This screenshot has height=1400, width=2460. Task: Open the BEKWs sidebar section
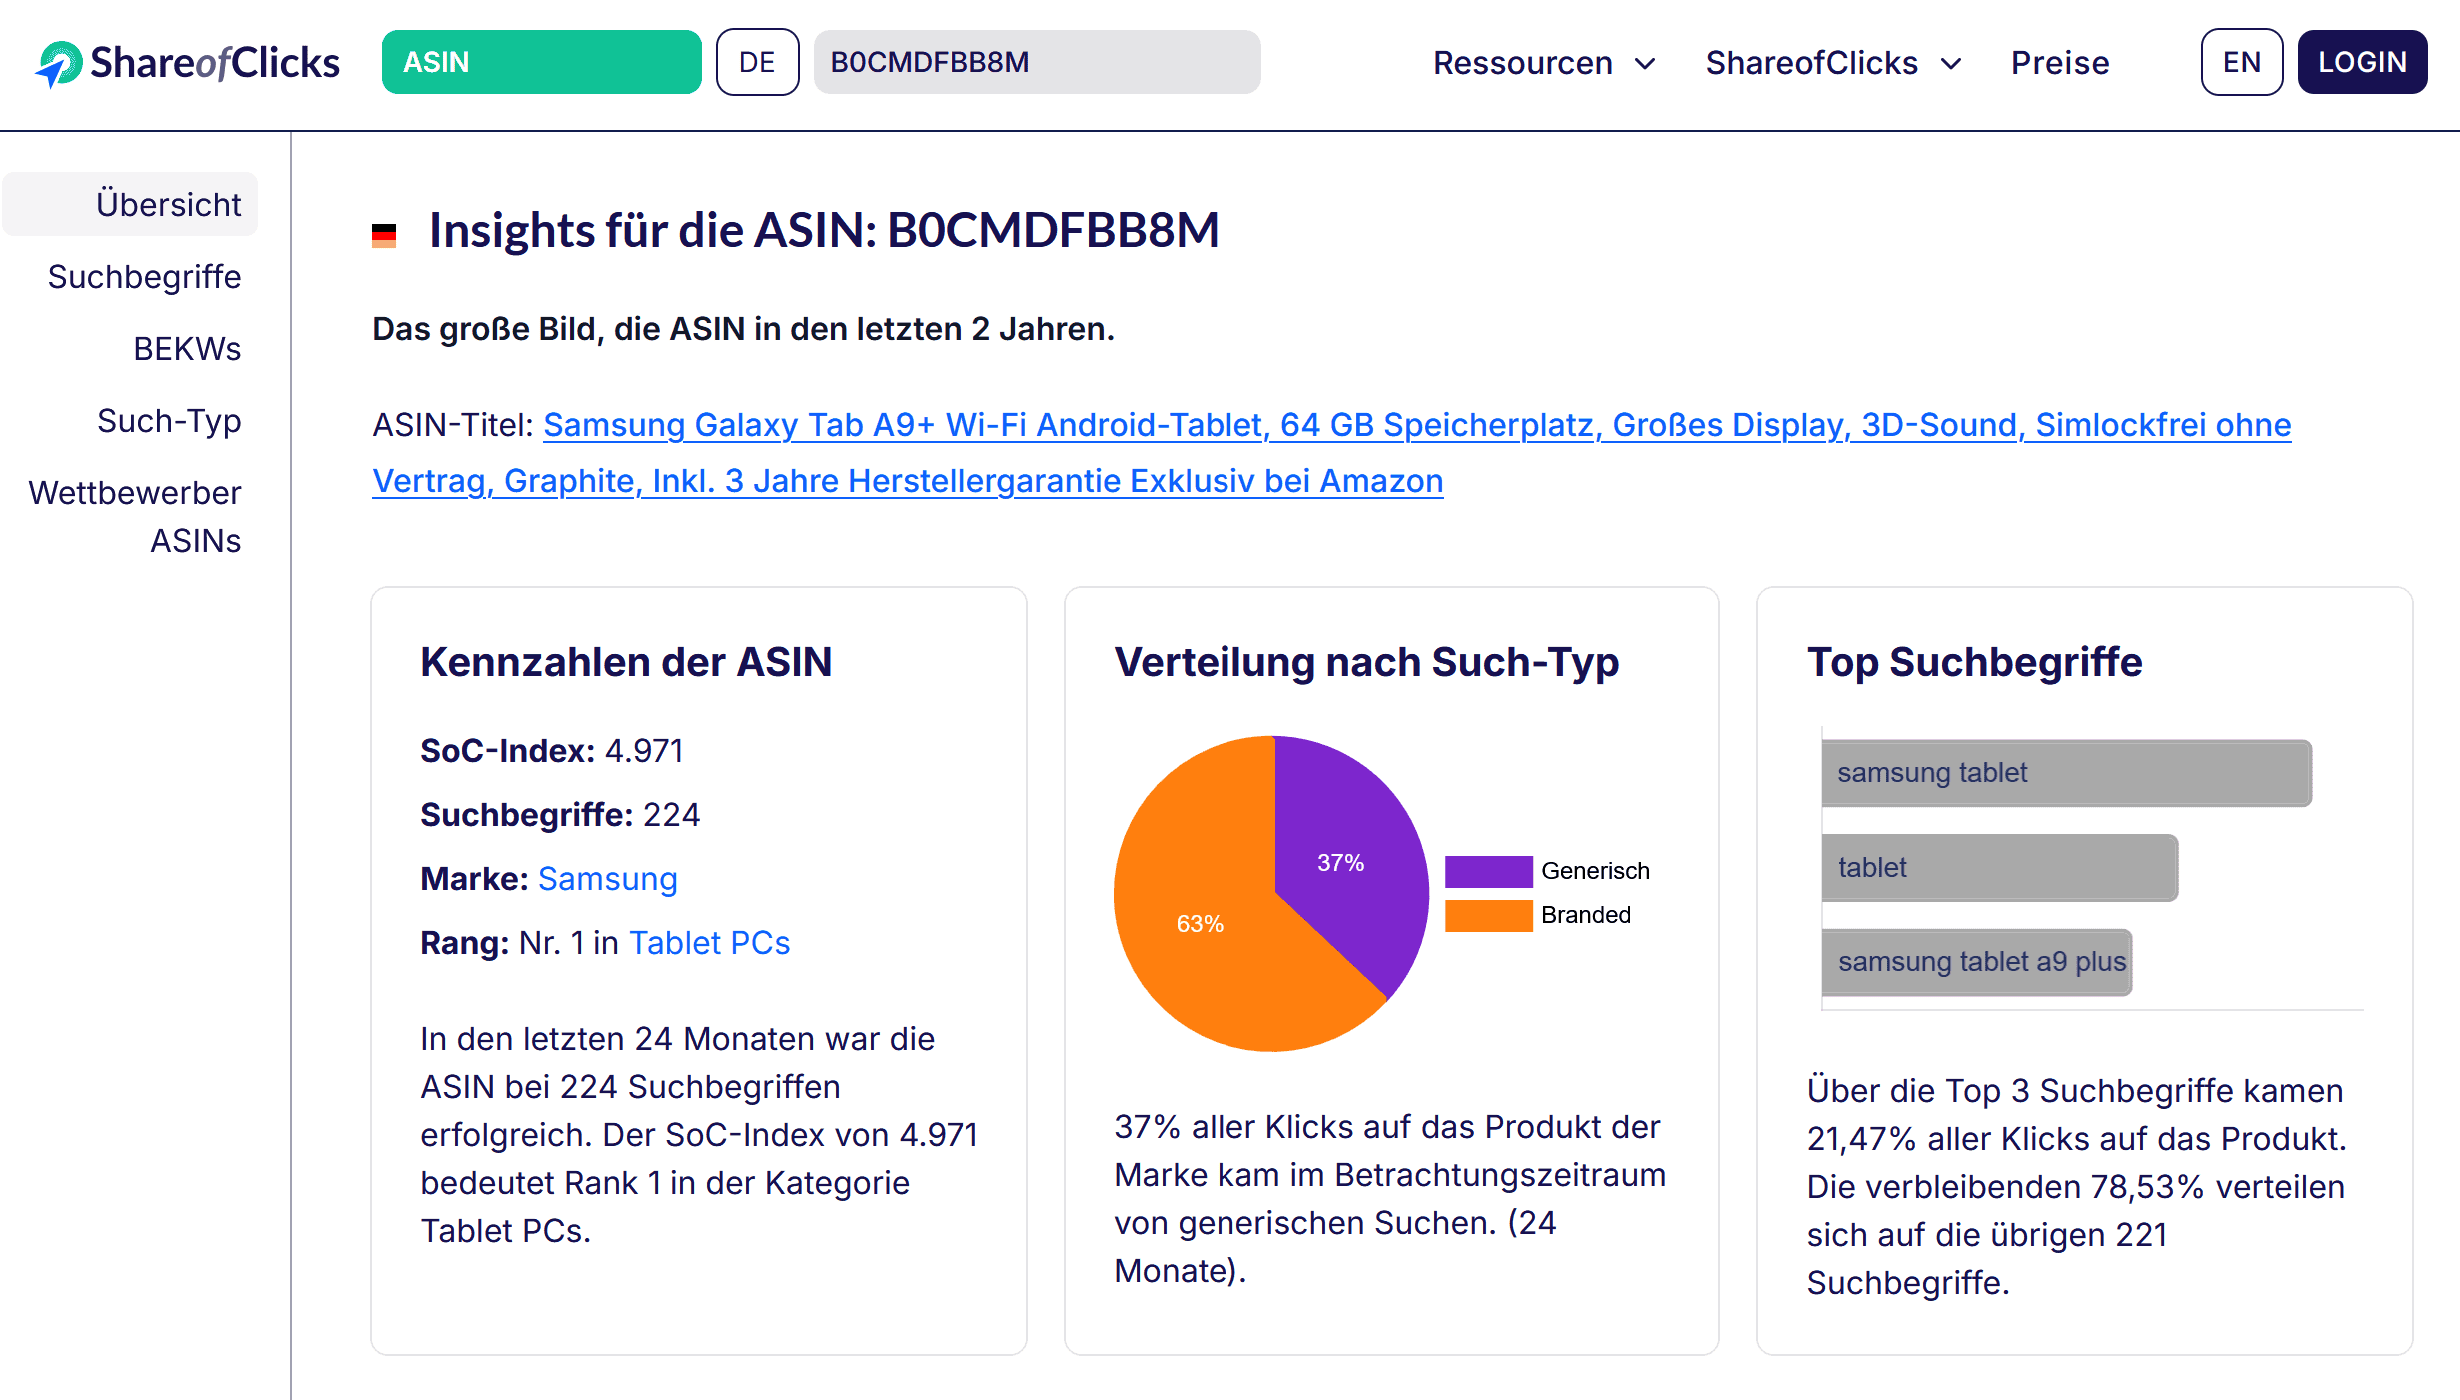tap(187, 348)
